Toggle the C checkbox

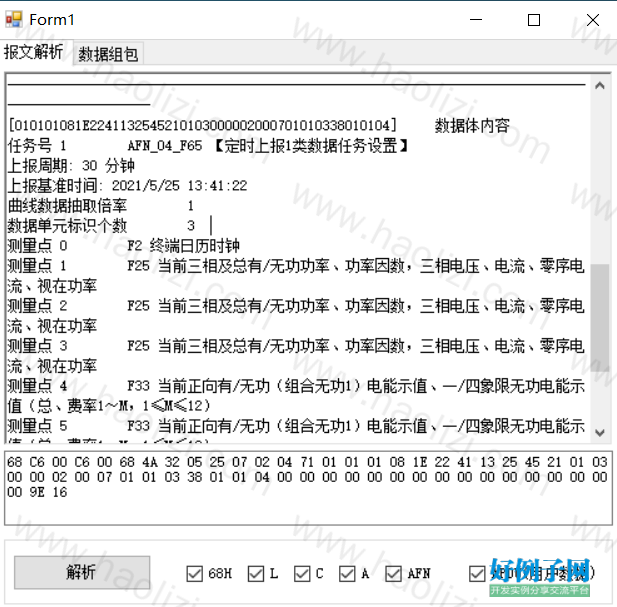coord(302,574)
